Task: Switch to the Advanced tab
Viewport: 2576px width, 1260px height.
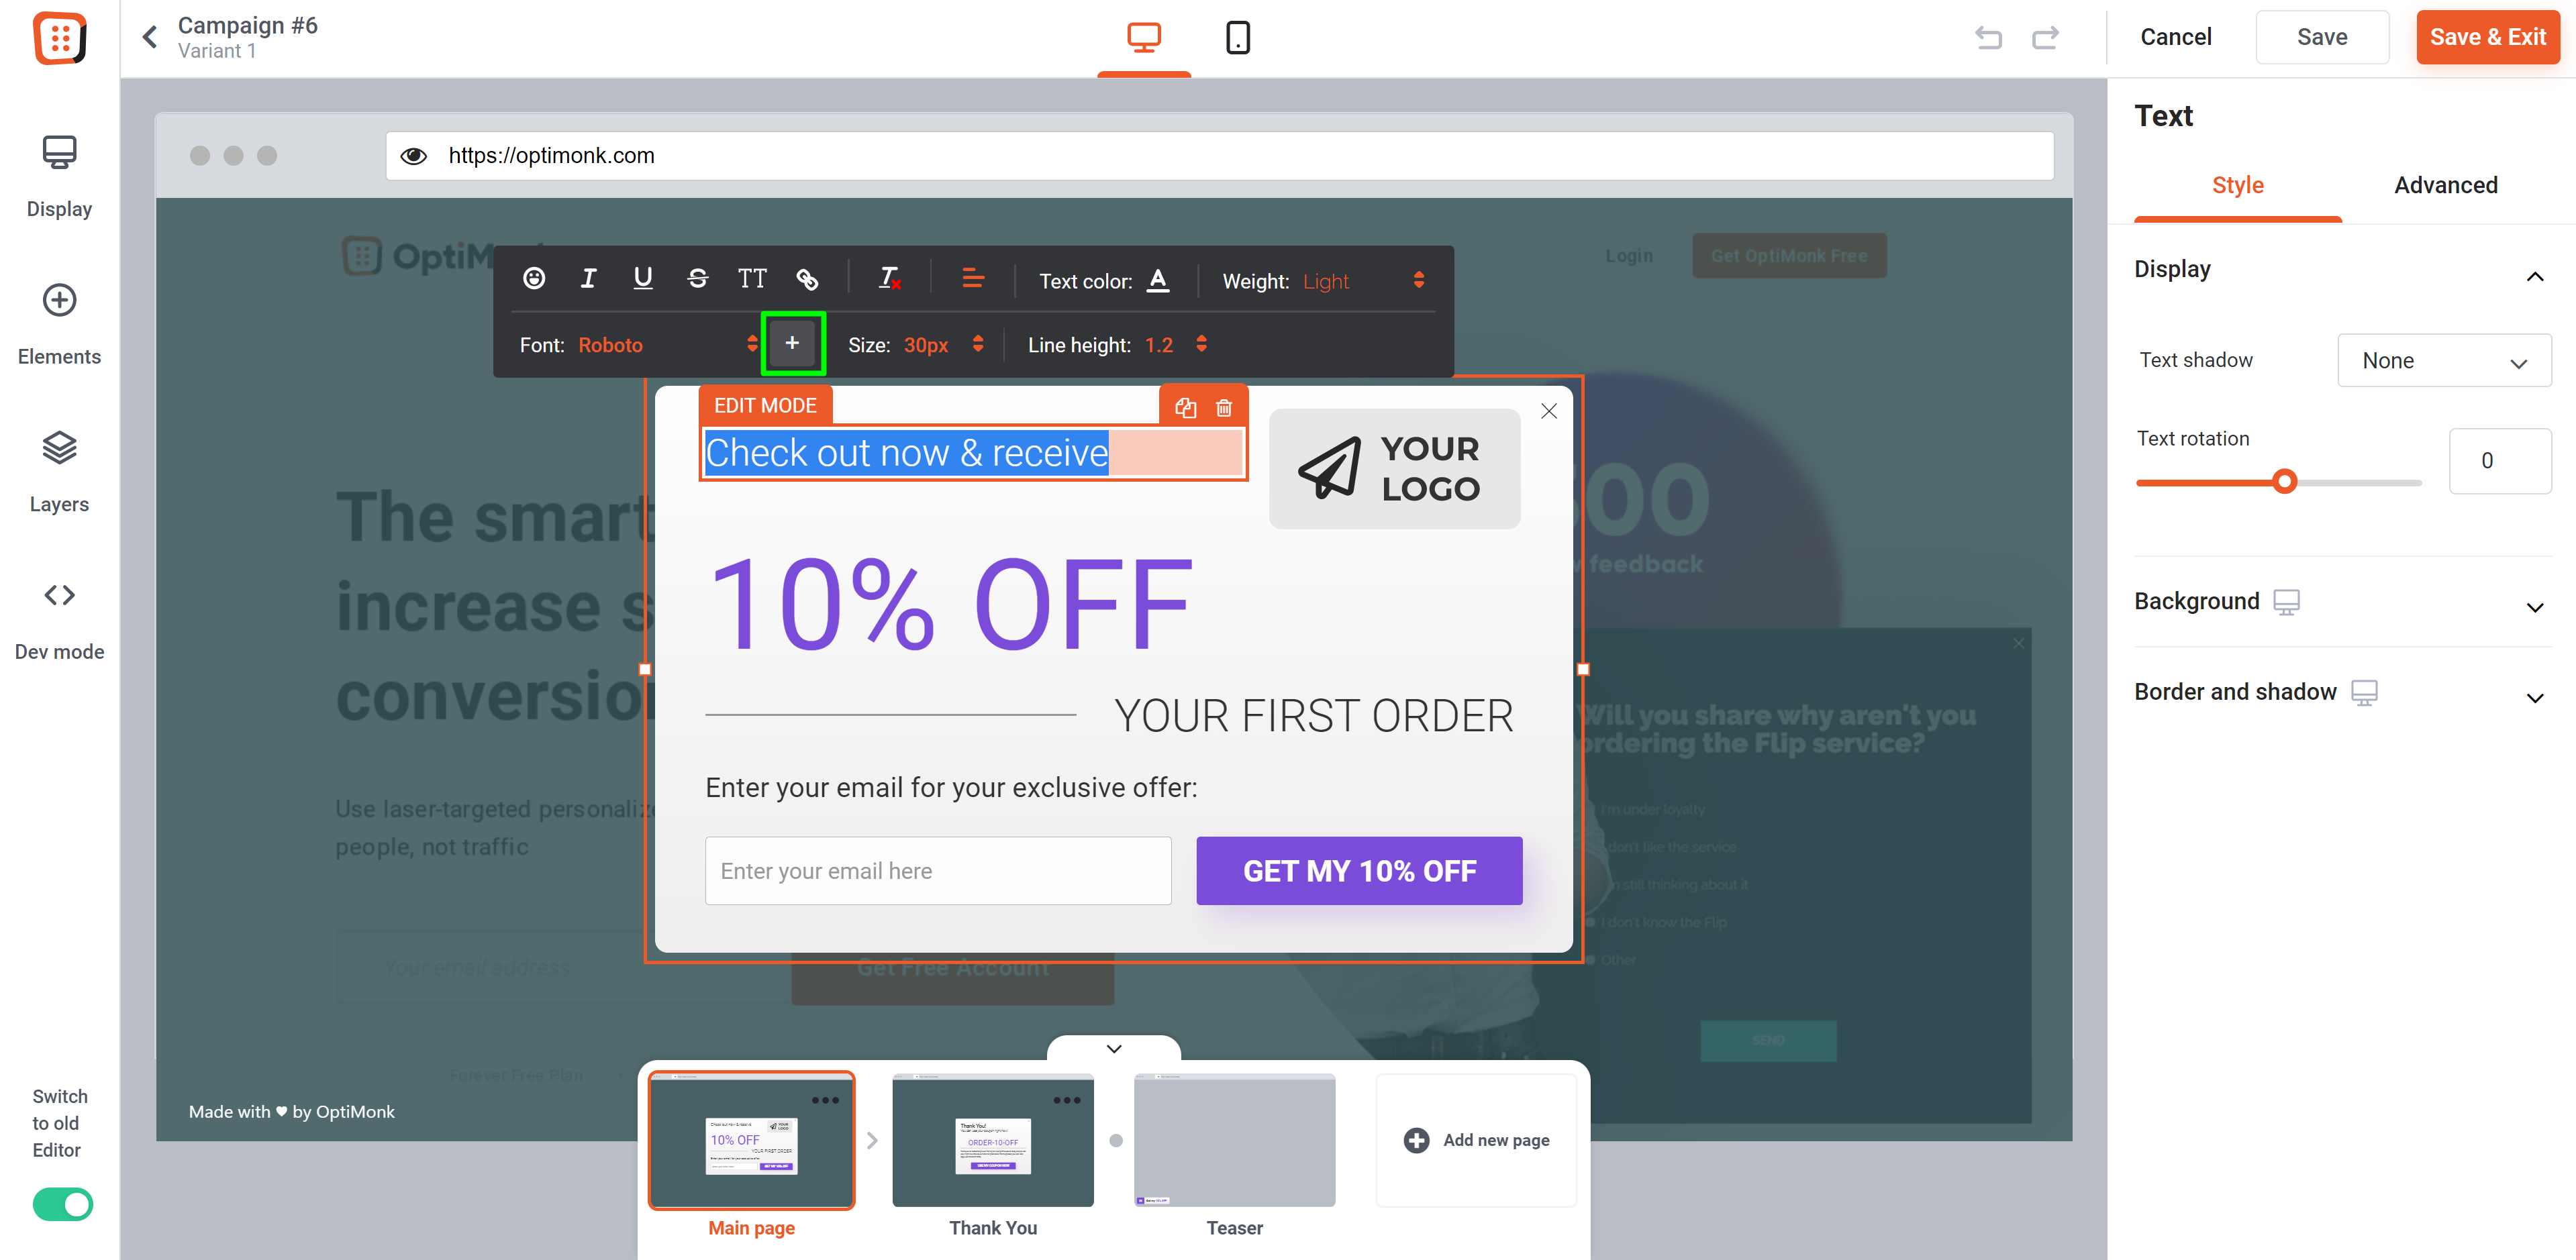Action: [x=2445, y=185]
